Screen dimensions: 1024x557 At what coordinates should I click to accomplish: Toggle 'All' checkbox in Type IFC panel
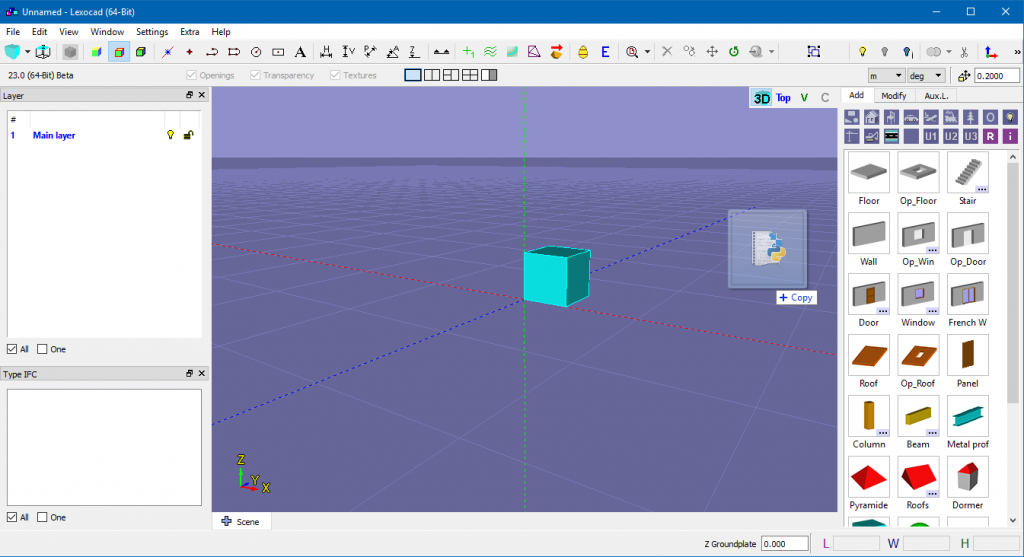point(12,517)
